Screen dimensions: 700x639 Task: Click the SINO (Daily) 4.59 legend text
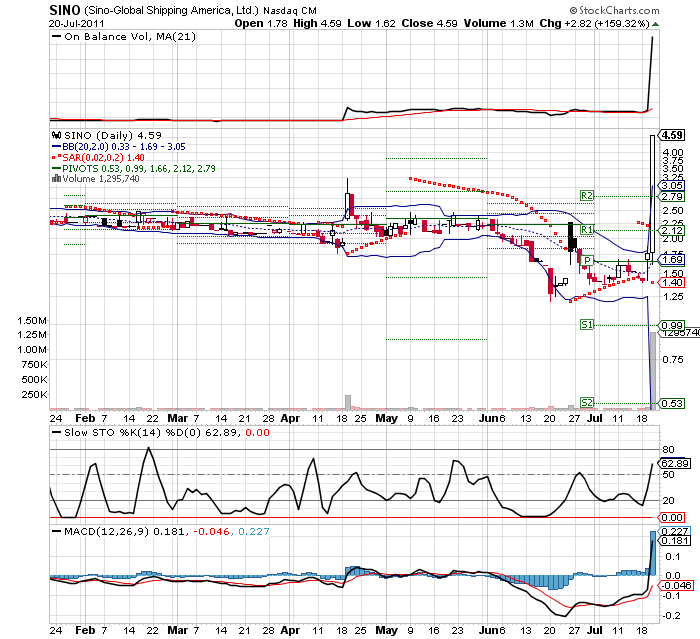pyautogui.click(x=113, y=135)
